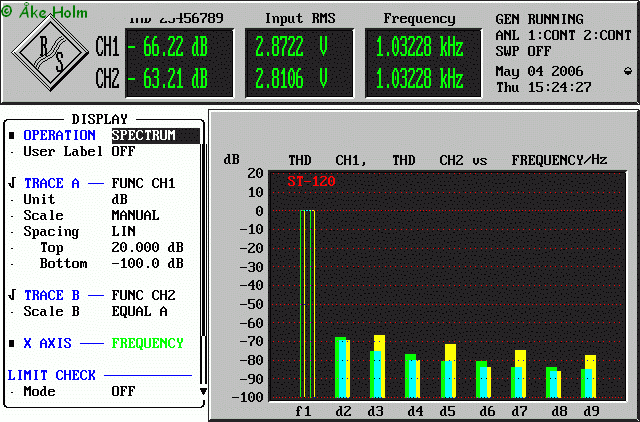Click the CH1 -66.22 dB reading
Screen dimensions: 640x422
[x=167, y=47]
